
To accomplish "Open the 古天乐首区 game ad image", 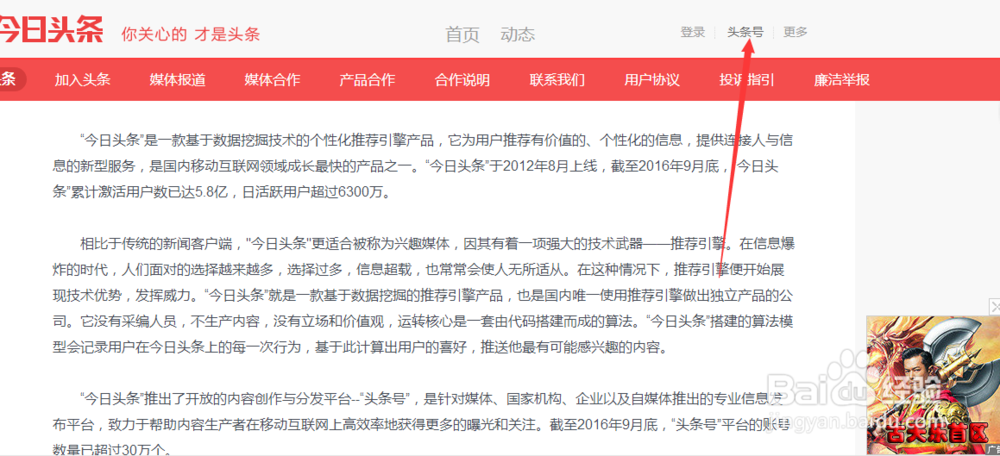I will [932, 385].
